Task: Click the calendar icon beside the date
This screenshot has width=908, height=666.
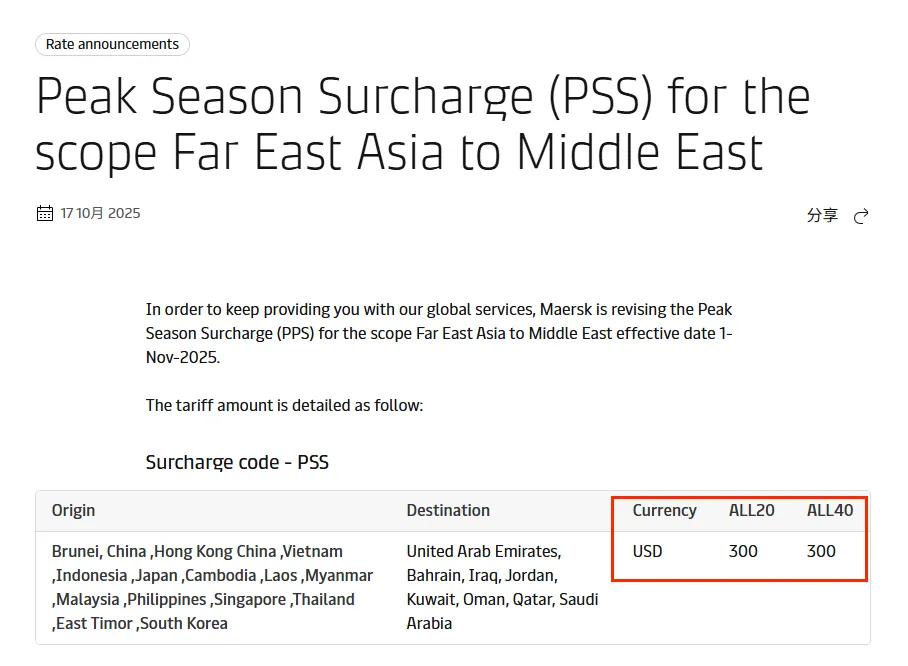Action: coord(44,213)
